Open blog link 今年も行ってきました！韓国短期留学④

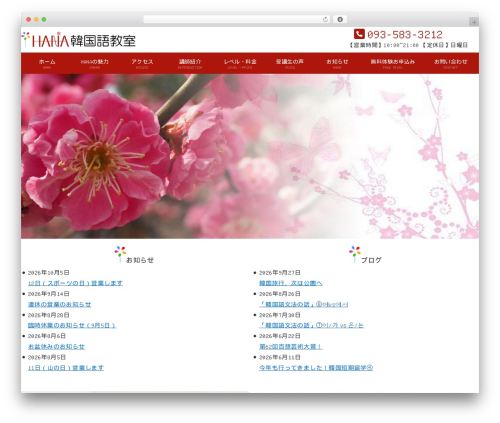(x=316, y=368)
